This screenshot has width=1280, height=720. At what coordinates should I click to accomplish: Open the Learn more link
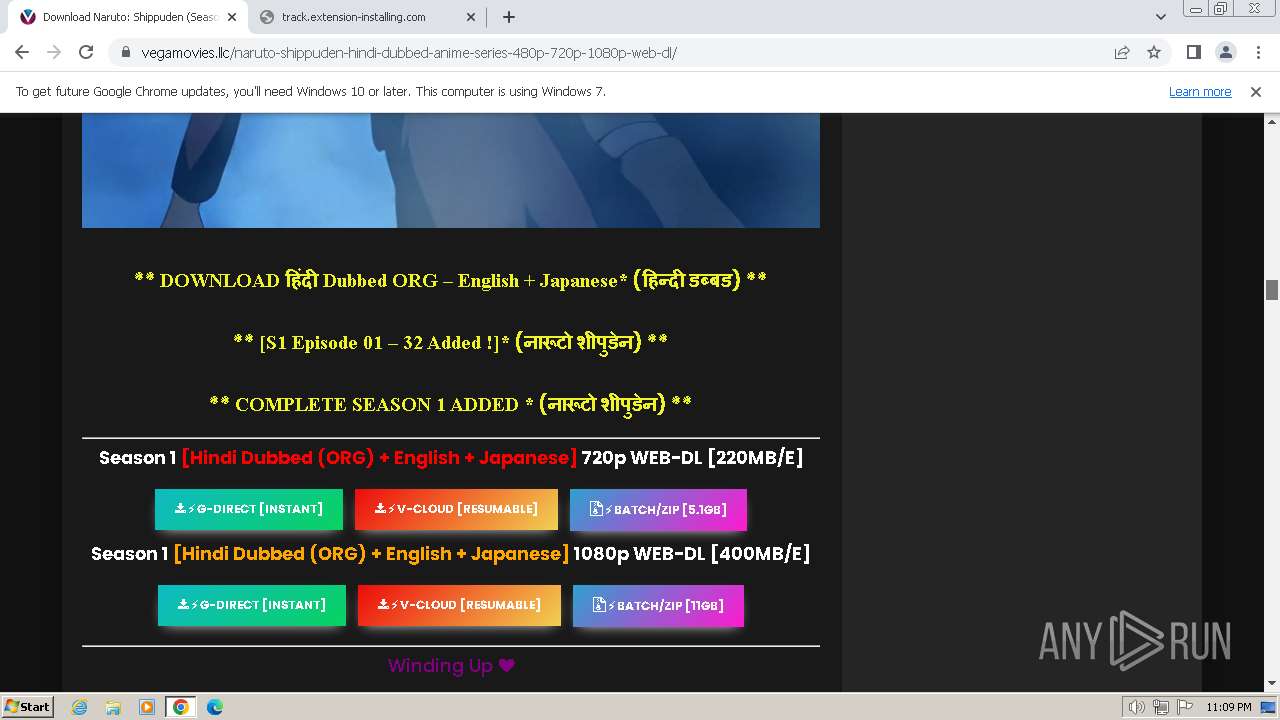pos(1200,91)
